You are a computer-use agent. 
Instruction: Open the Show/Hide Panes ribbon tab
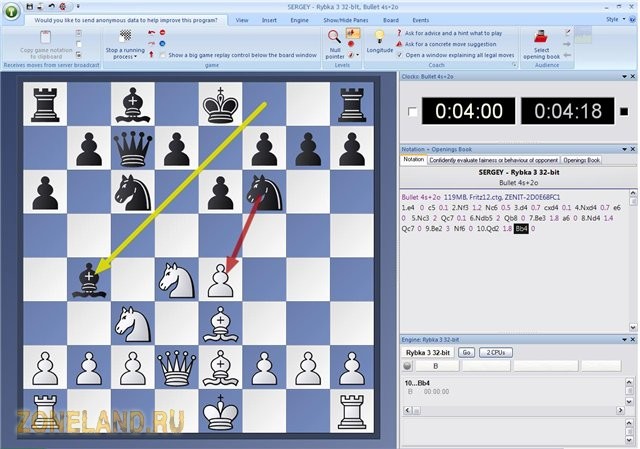pos(346,20)
